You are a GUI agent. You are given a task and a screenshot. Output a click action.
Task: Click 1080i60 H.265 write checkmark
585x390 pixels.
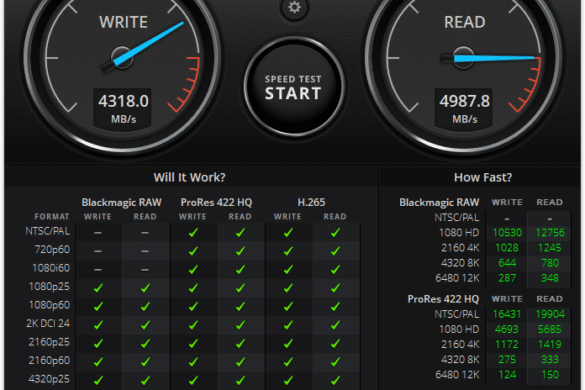click(x=288, y=269)
